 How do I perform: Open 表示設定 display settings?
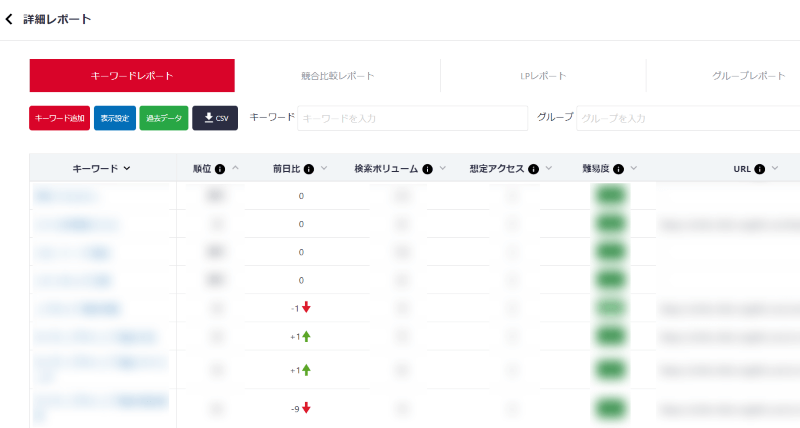click(115, 118)
